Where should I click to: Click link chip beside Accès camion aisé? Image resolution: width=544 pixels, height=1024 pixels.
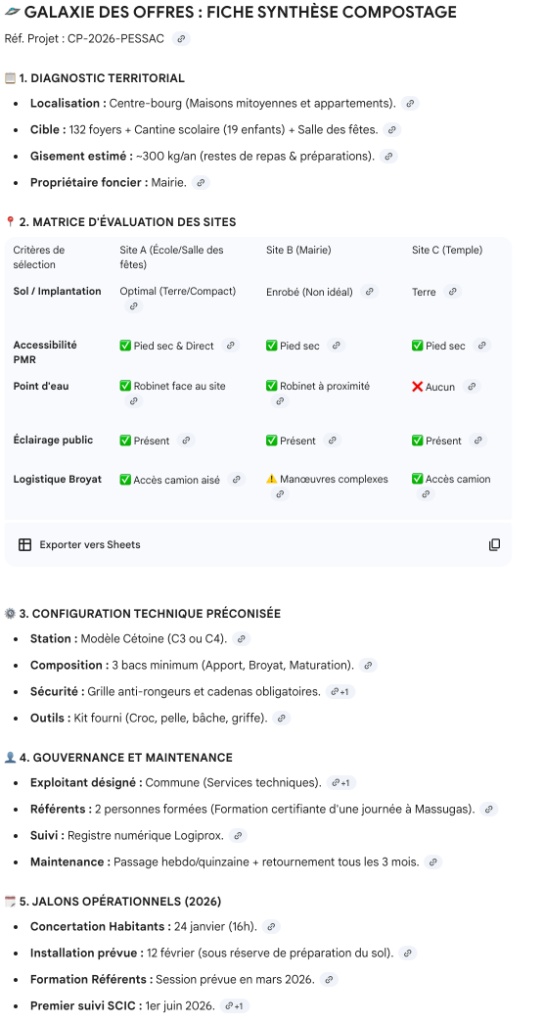pos(236,479)
